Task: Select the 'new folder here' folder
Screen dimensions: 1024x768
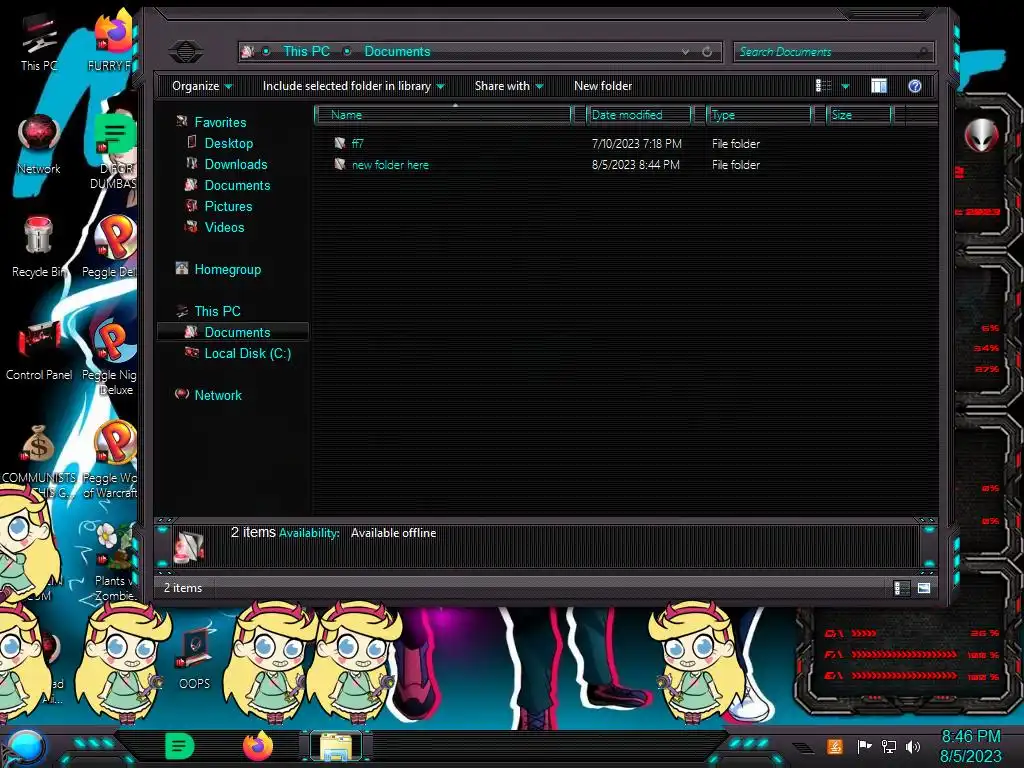Action: 391,165
